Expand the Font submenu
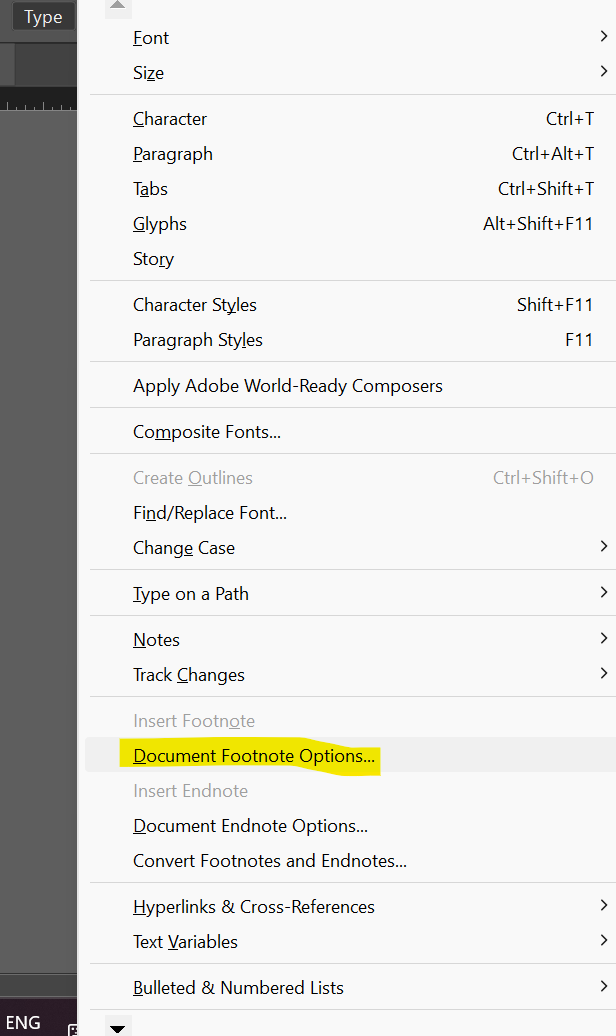 coord(151,38)
